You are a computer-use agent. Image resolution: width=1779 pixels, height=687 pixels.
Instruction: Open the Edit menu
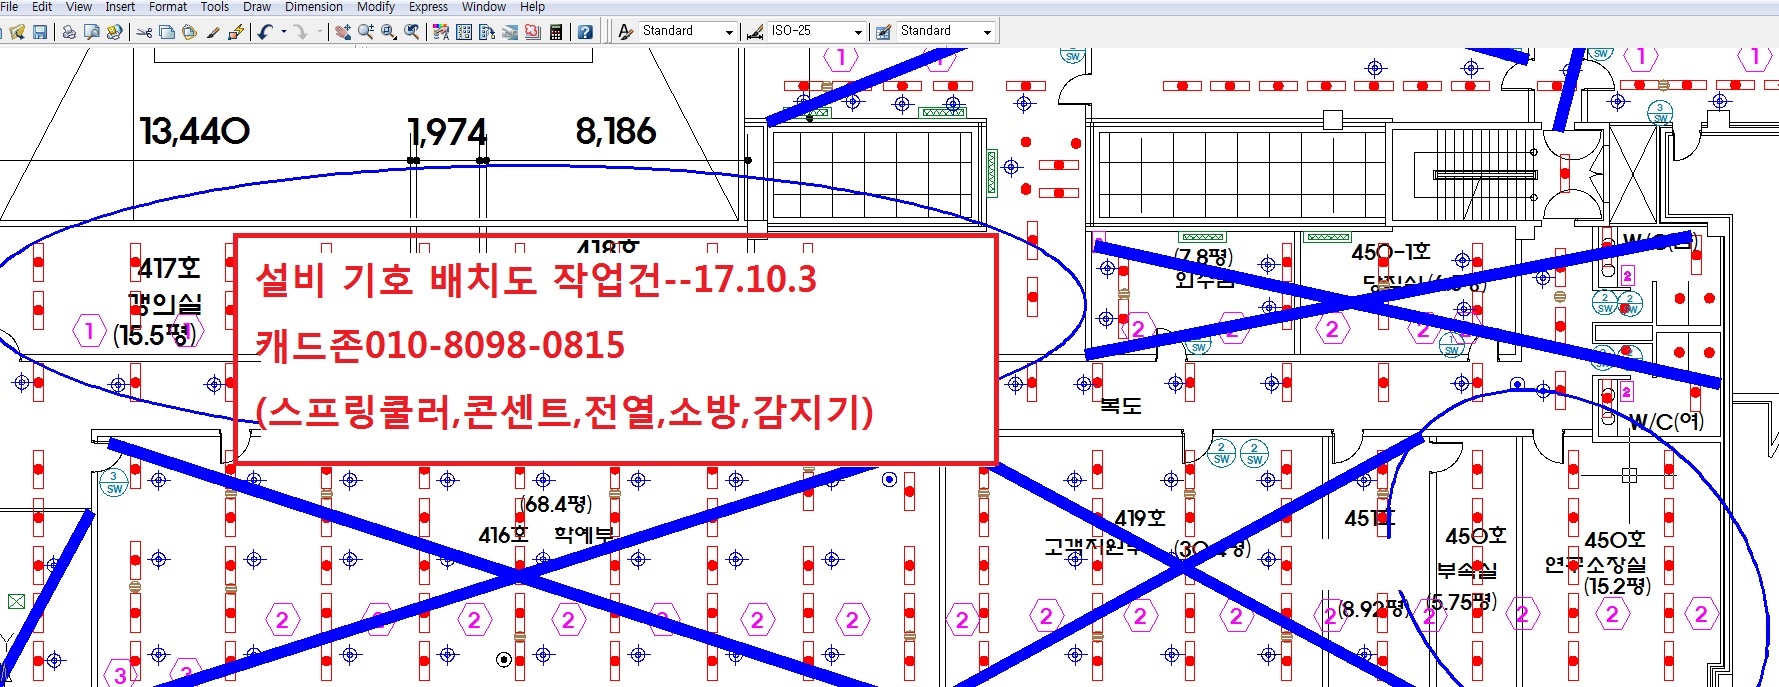click(x=42, y=6)
